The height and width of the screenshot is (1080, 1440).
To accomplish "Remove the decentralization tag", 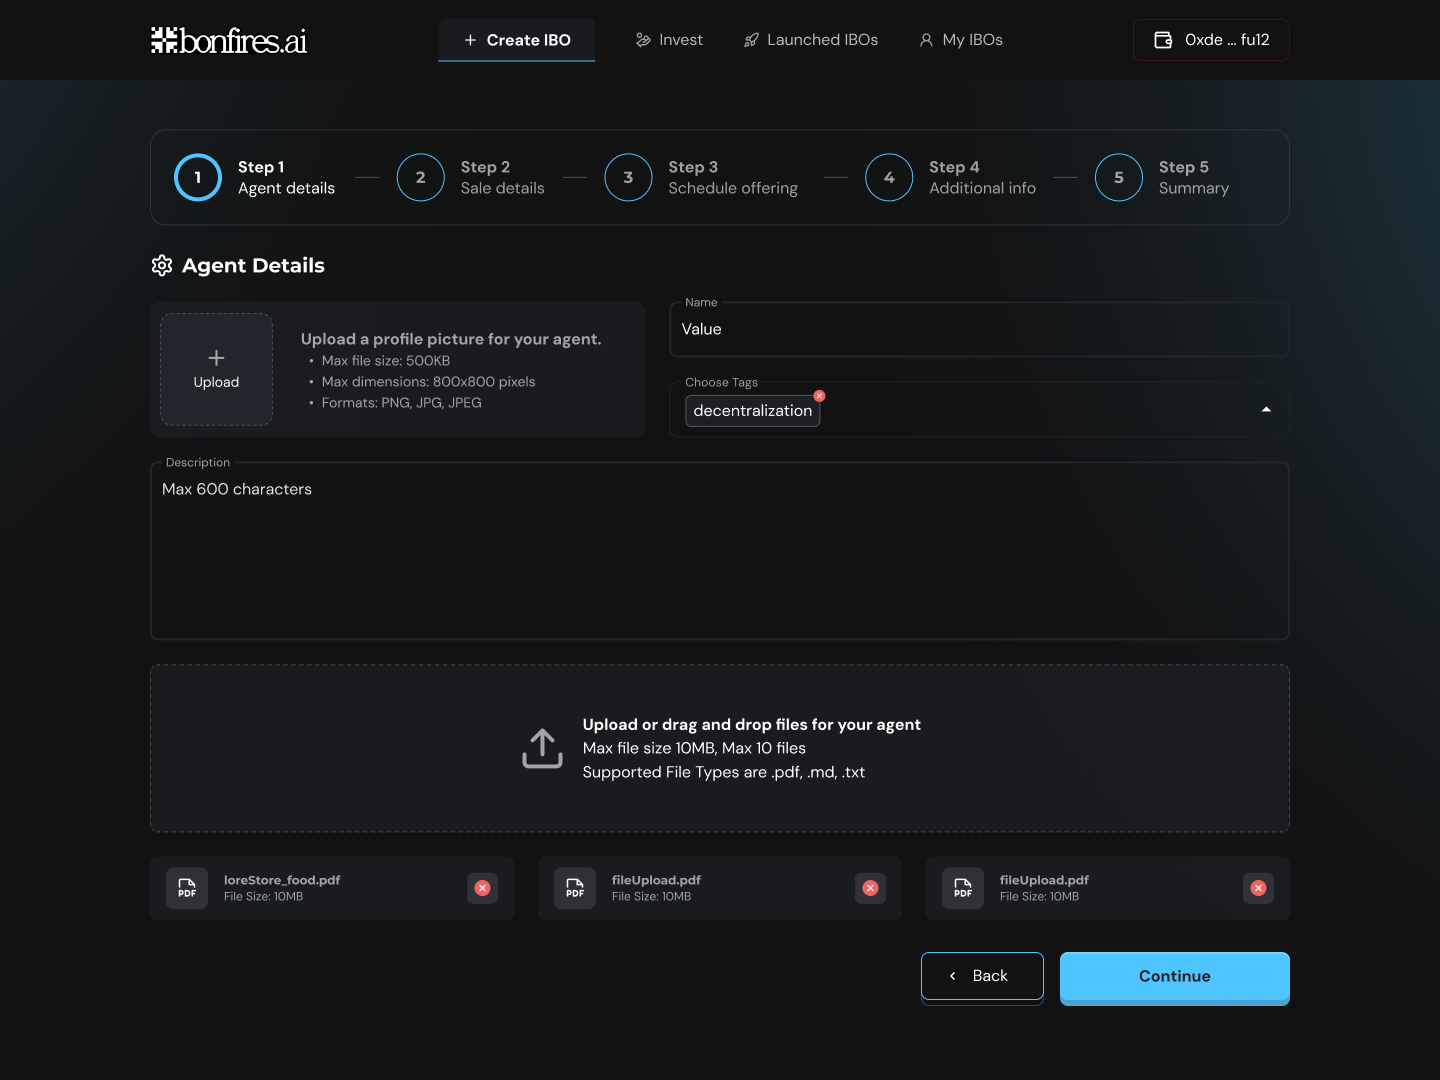I will pos(819,396).
